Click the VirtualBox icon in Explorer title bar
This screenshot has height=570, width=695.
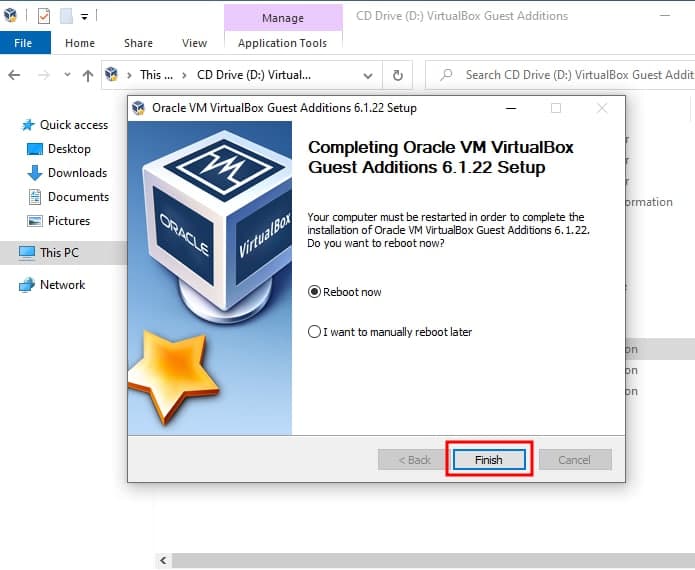click(x=10, y=16)
